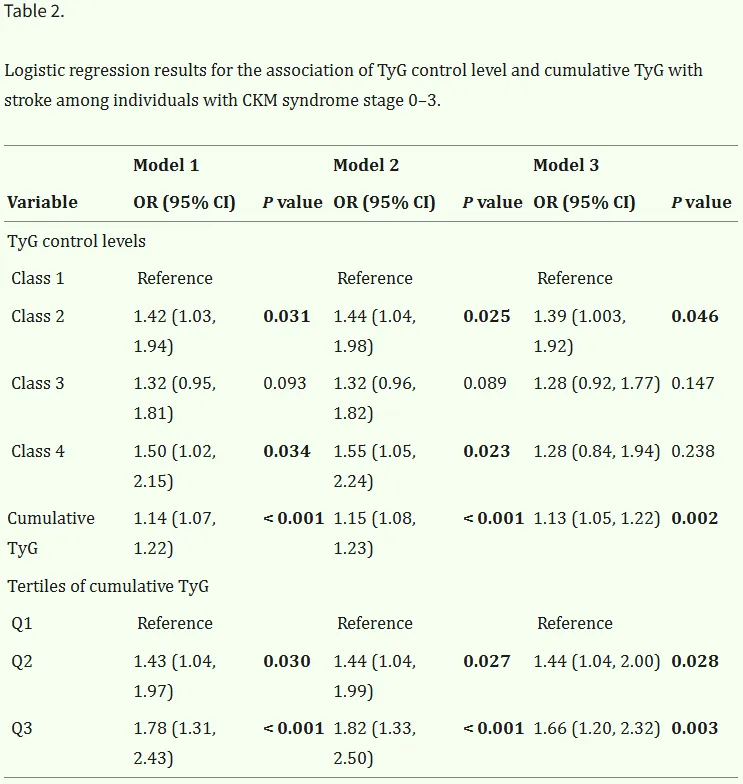Click the 0.147 P value in Model 3
The width and height of the screenshot is (743, 784).
pos(693,383)
